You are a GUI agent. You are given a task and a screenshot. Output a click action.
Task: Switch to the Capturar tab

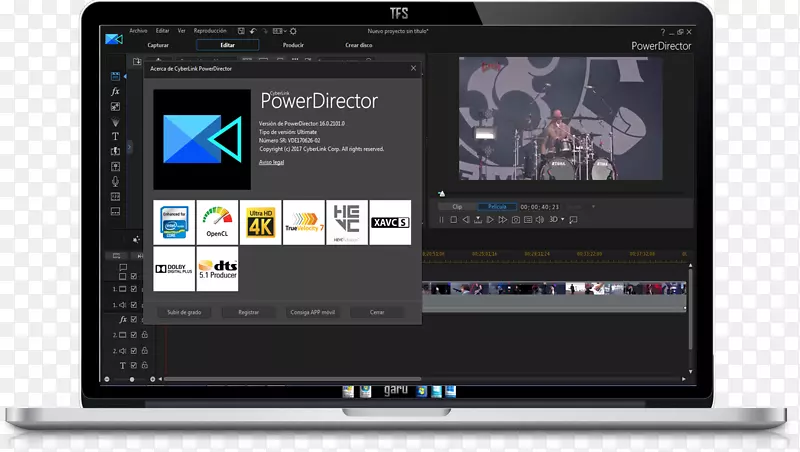point(158,45)
